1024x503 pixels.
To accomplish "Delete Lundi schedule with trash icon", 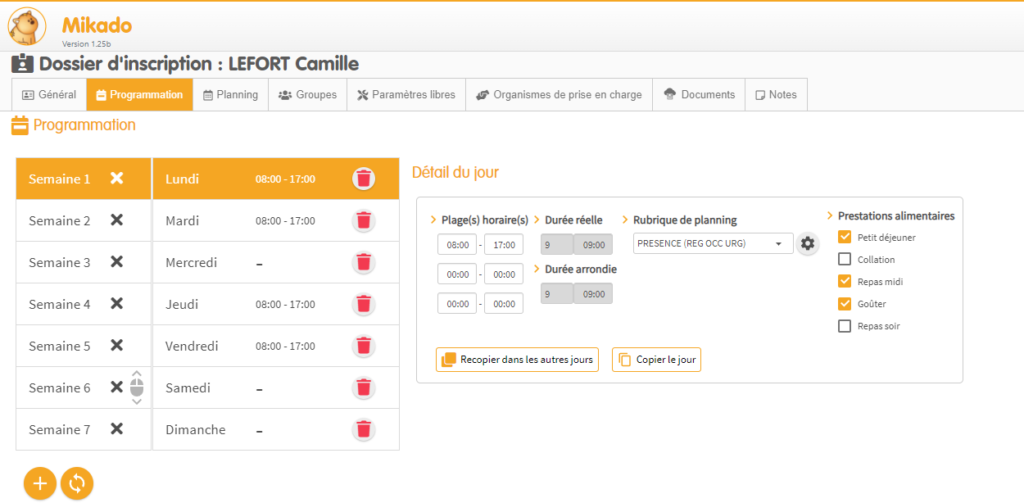I will (x=364, y=179).
